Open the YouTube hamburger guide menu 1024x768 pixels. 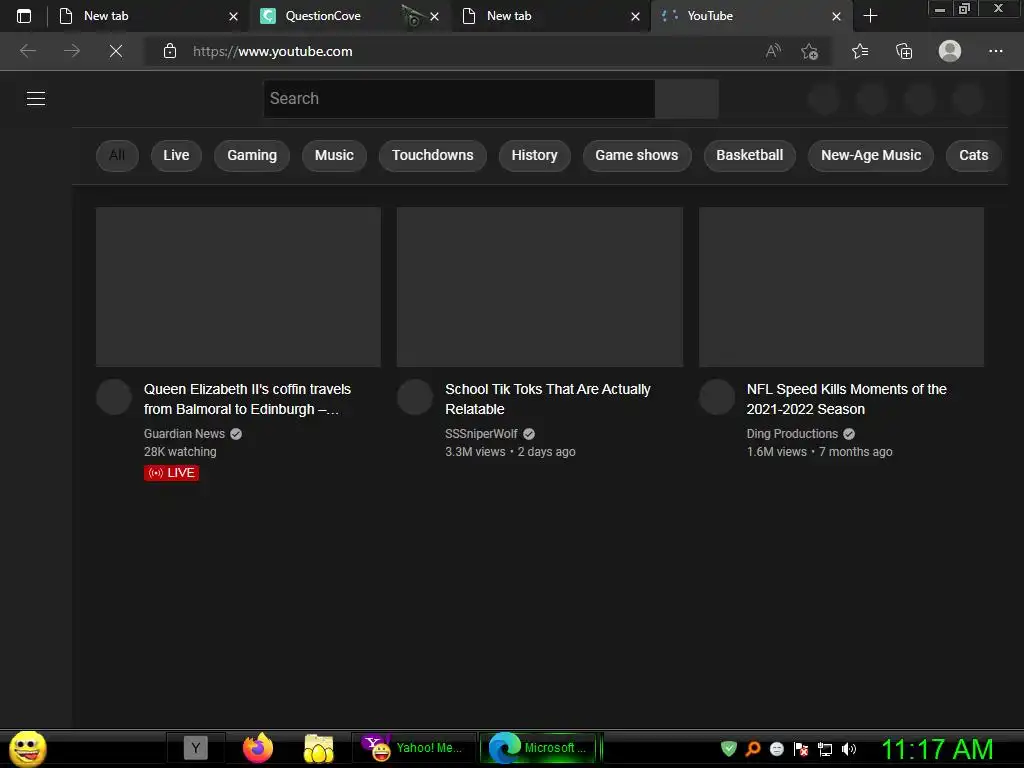point(36,99)
